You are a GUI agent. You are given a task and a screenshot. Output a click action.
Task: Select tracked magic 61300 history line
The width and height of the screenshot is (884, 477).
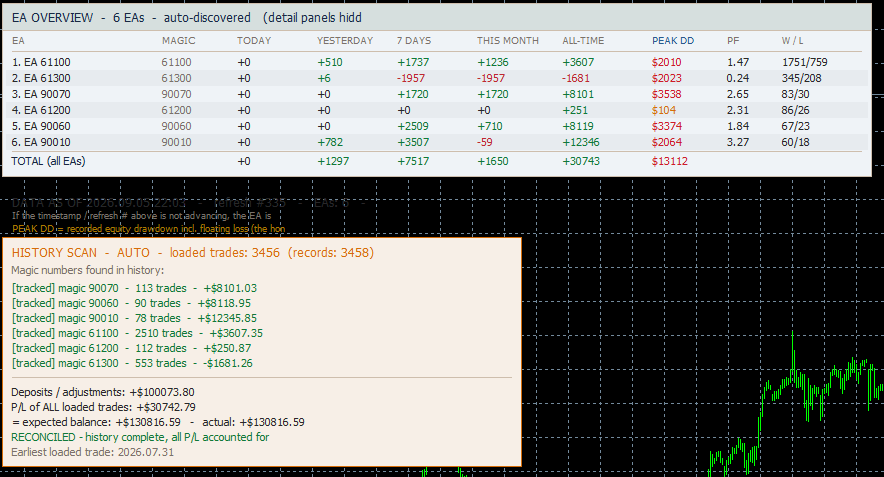click(132, 363)
